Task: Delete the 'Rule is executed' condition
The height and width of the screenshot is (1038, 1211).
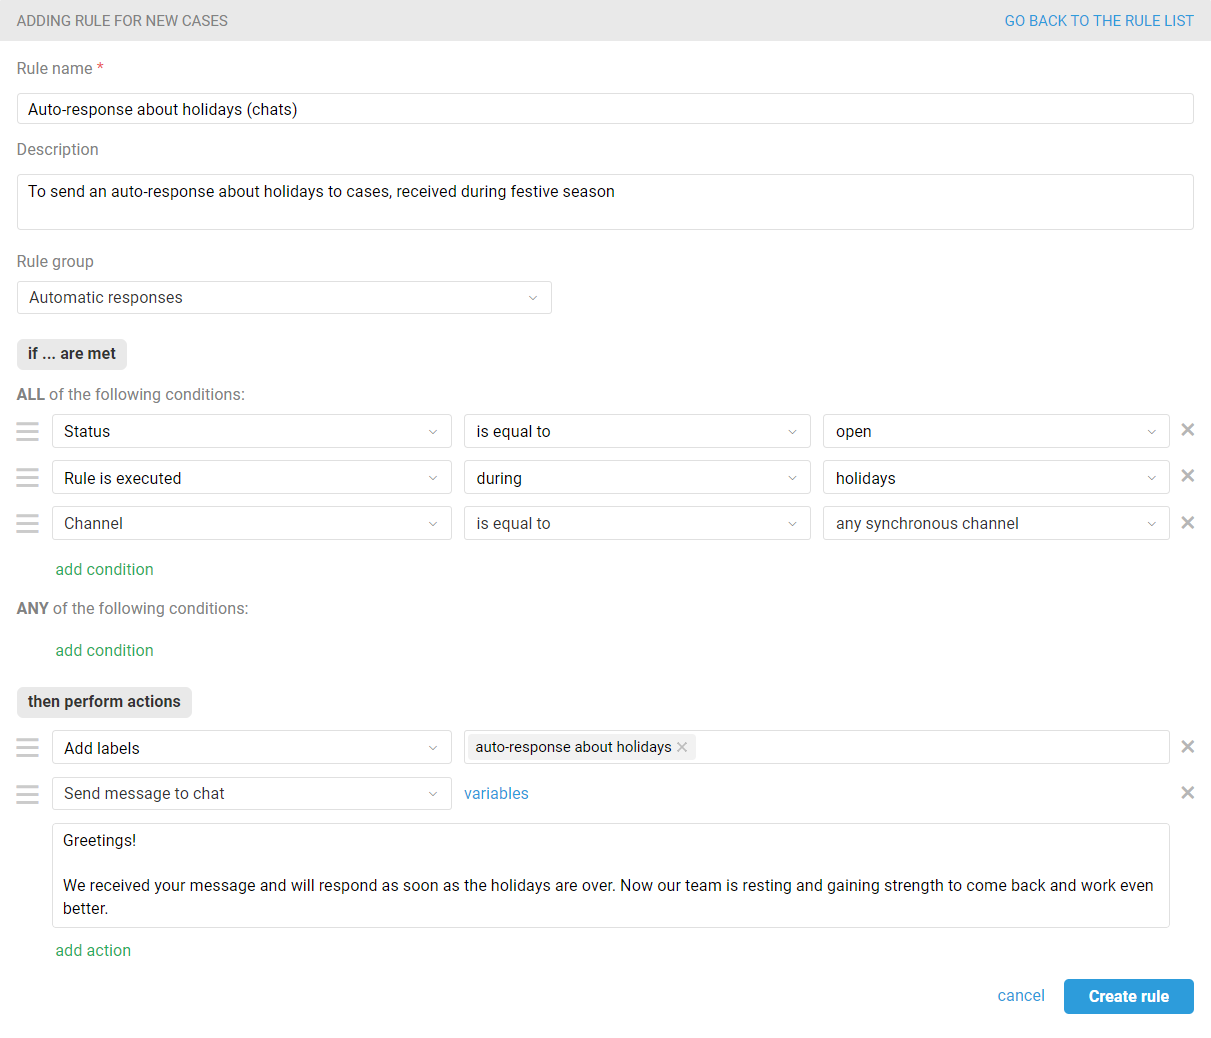Action: pyautogui.click(x=1187, y=476)
